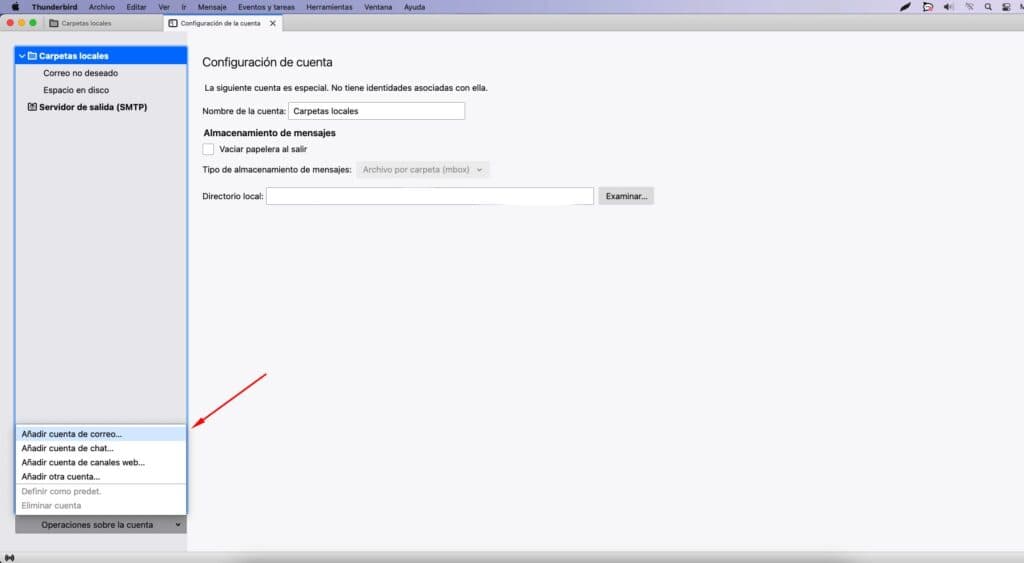Enable Vaciar papelera al salir checkbox

point(209,149)
